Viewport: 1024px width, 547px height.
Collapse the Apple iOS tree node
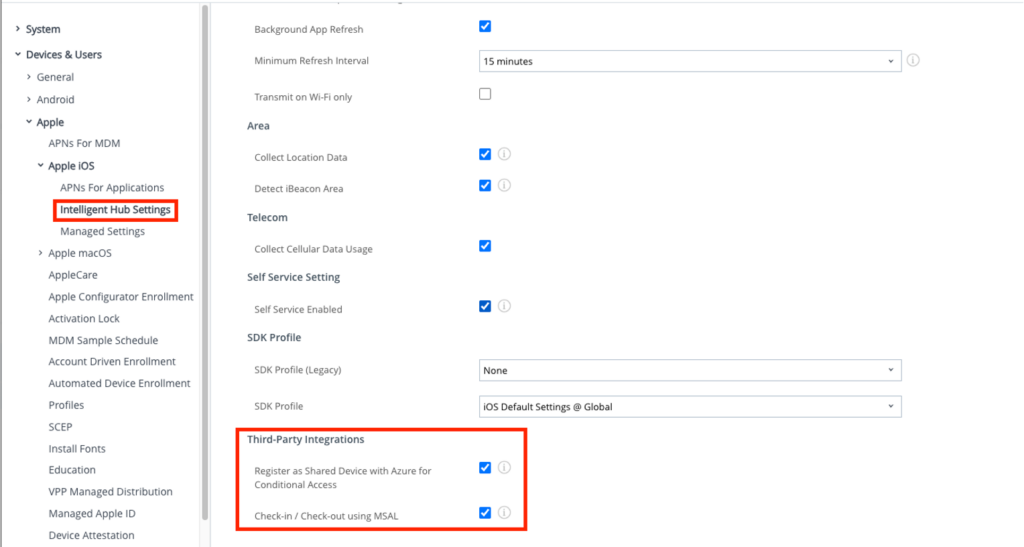point(41,166)
